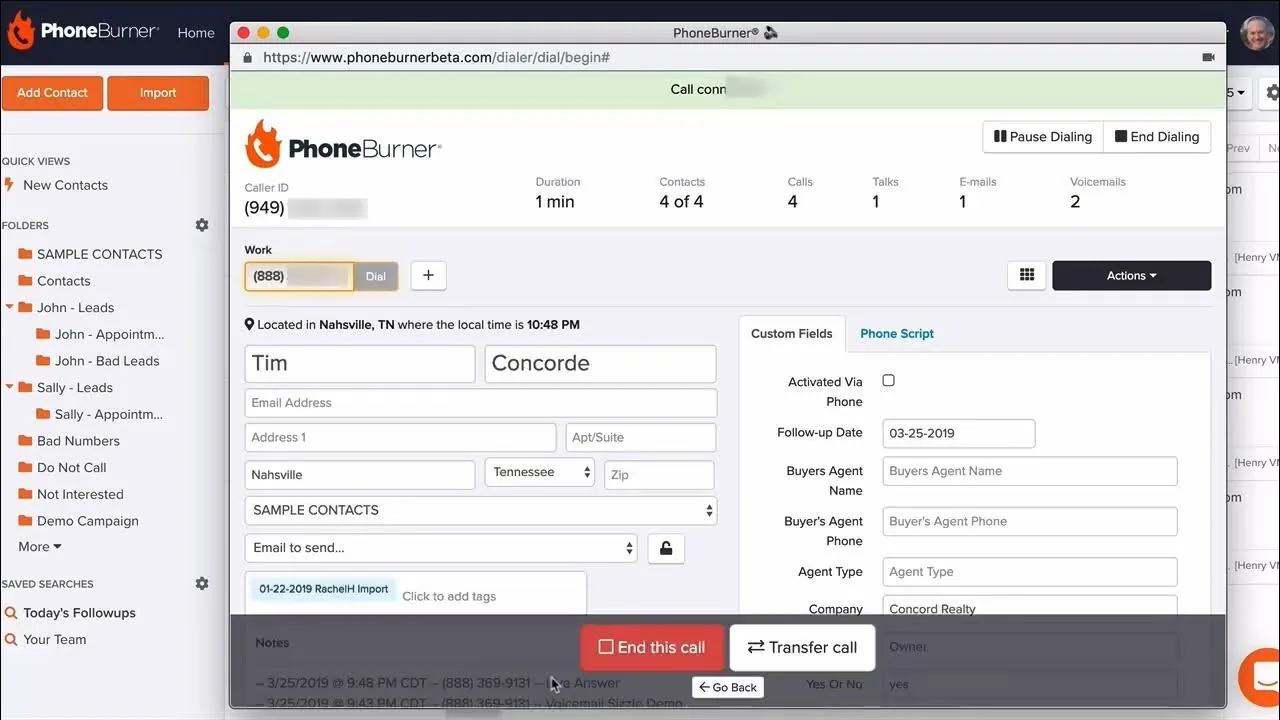This screenshot has width=1280, height=720.
Task: Click the Add Contact button
Action: (52, 93)
